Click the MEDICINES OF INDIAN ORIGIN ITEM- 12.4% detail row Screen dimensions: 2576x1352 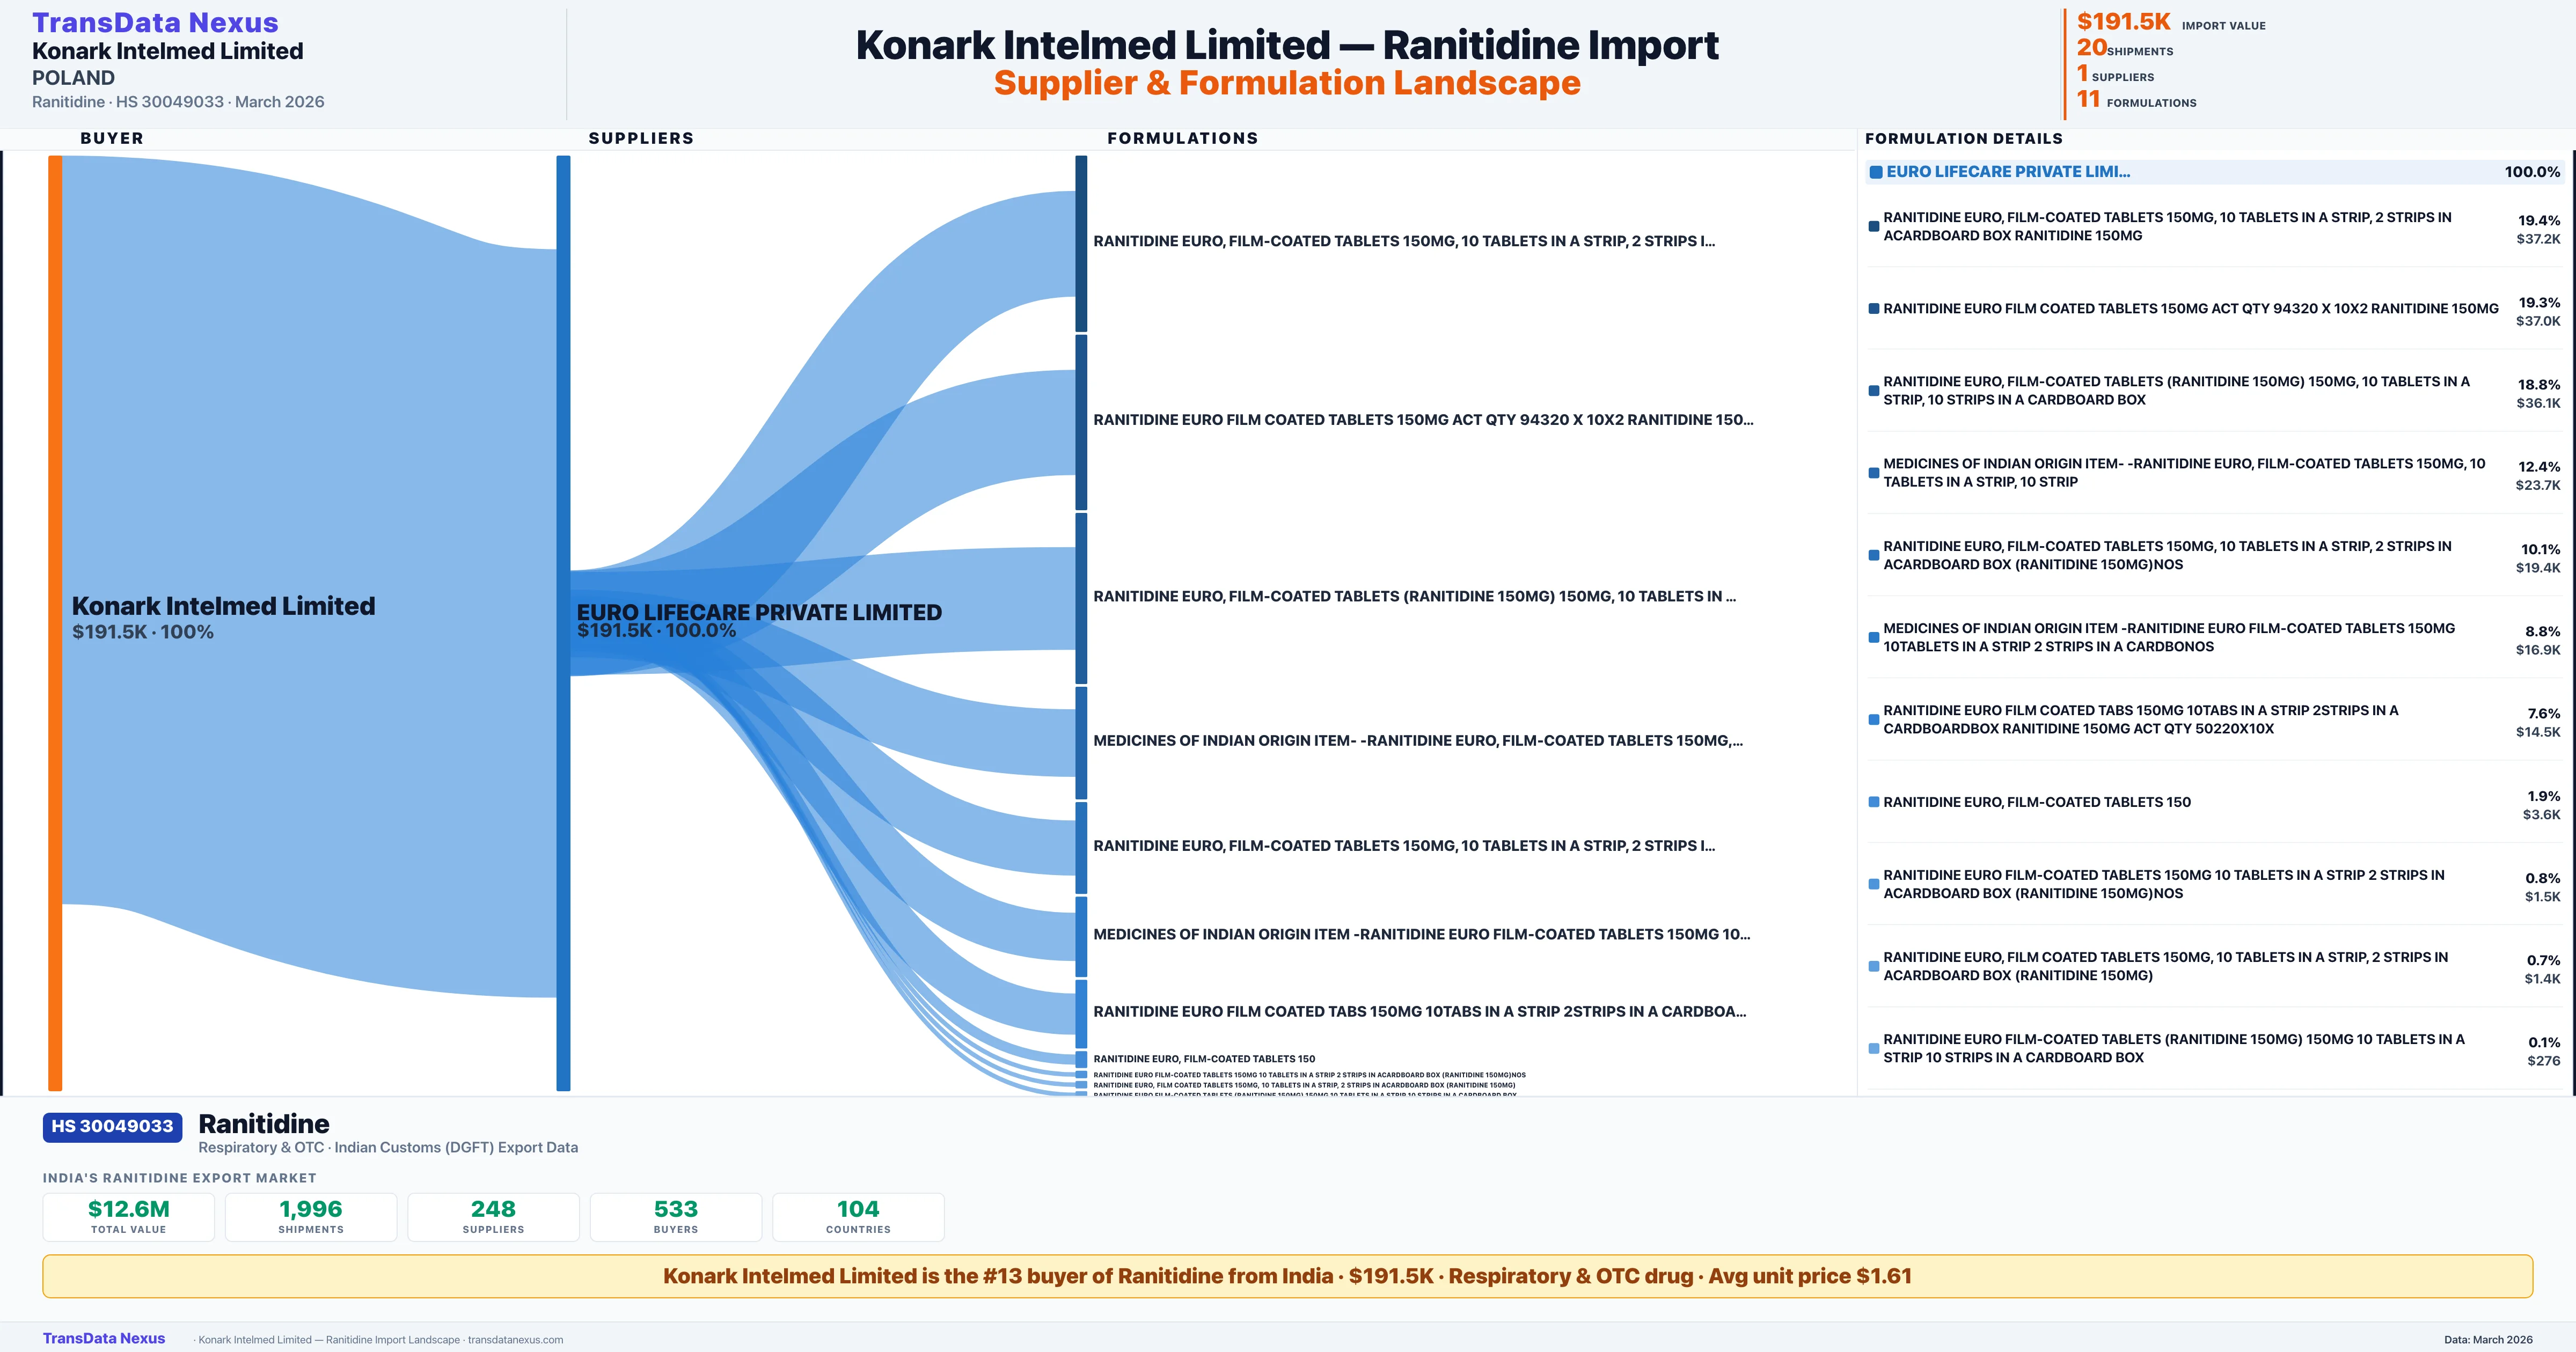[x=2180, y=473]
